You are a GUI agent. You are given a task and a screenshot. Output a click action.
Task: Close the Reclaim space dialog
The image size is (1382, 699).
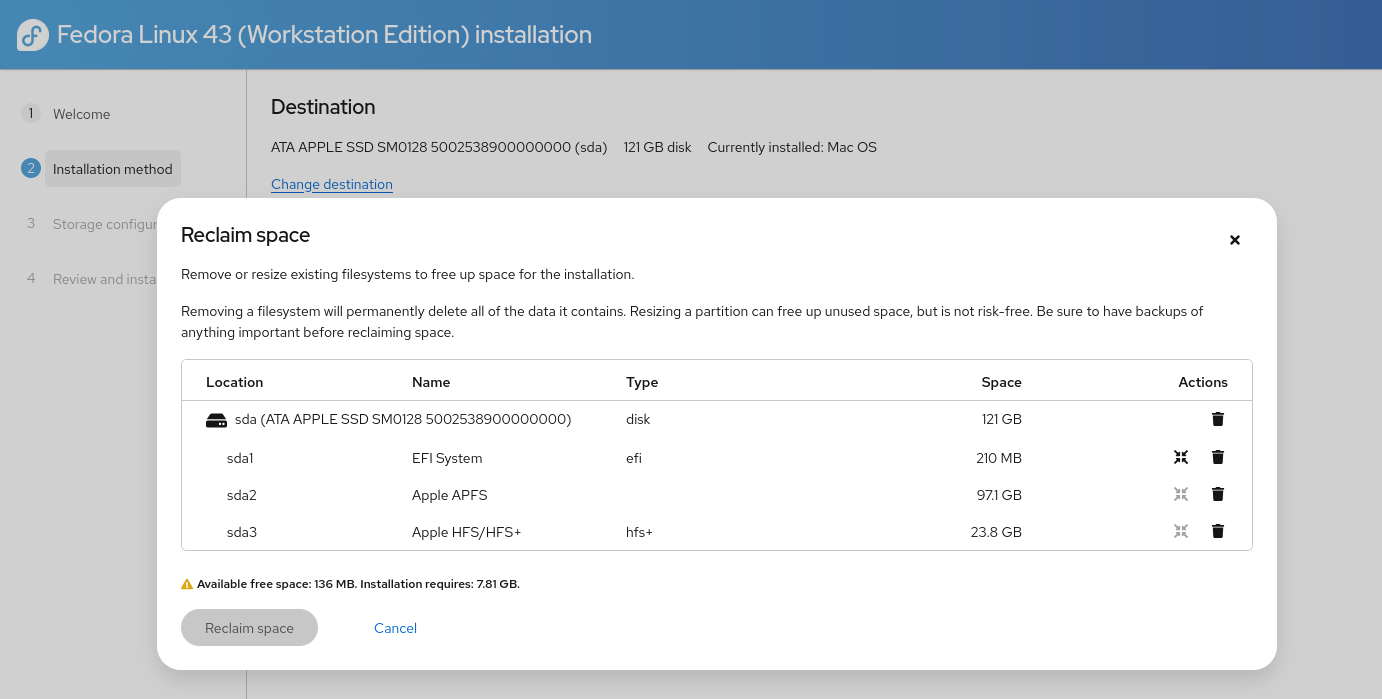[1235, 240]
